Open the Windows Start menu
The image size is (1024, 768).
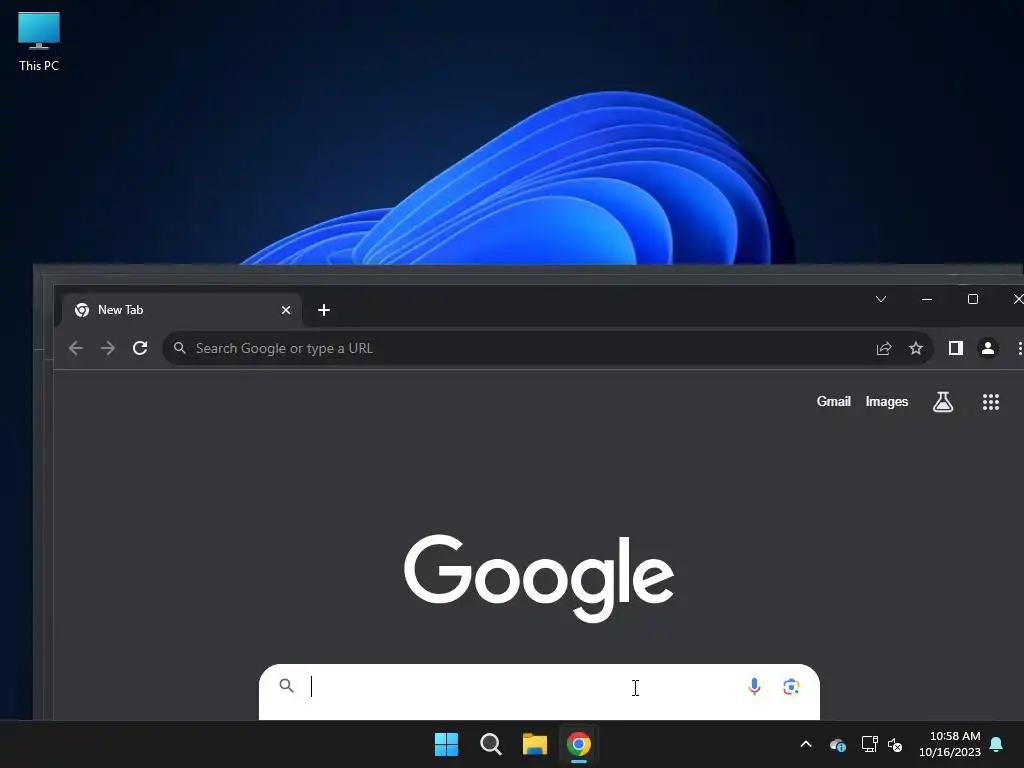[x=447, y=744]
